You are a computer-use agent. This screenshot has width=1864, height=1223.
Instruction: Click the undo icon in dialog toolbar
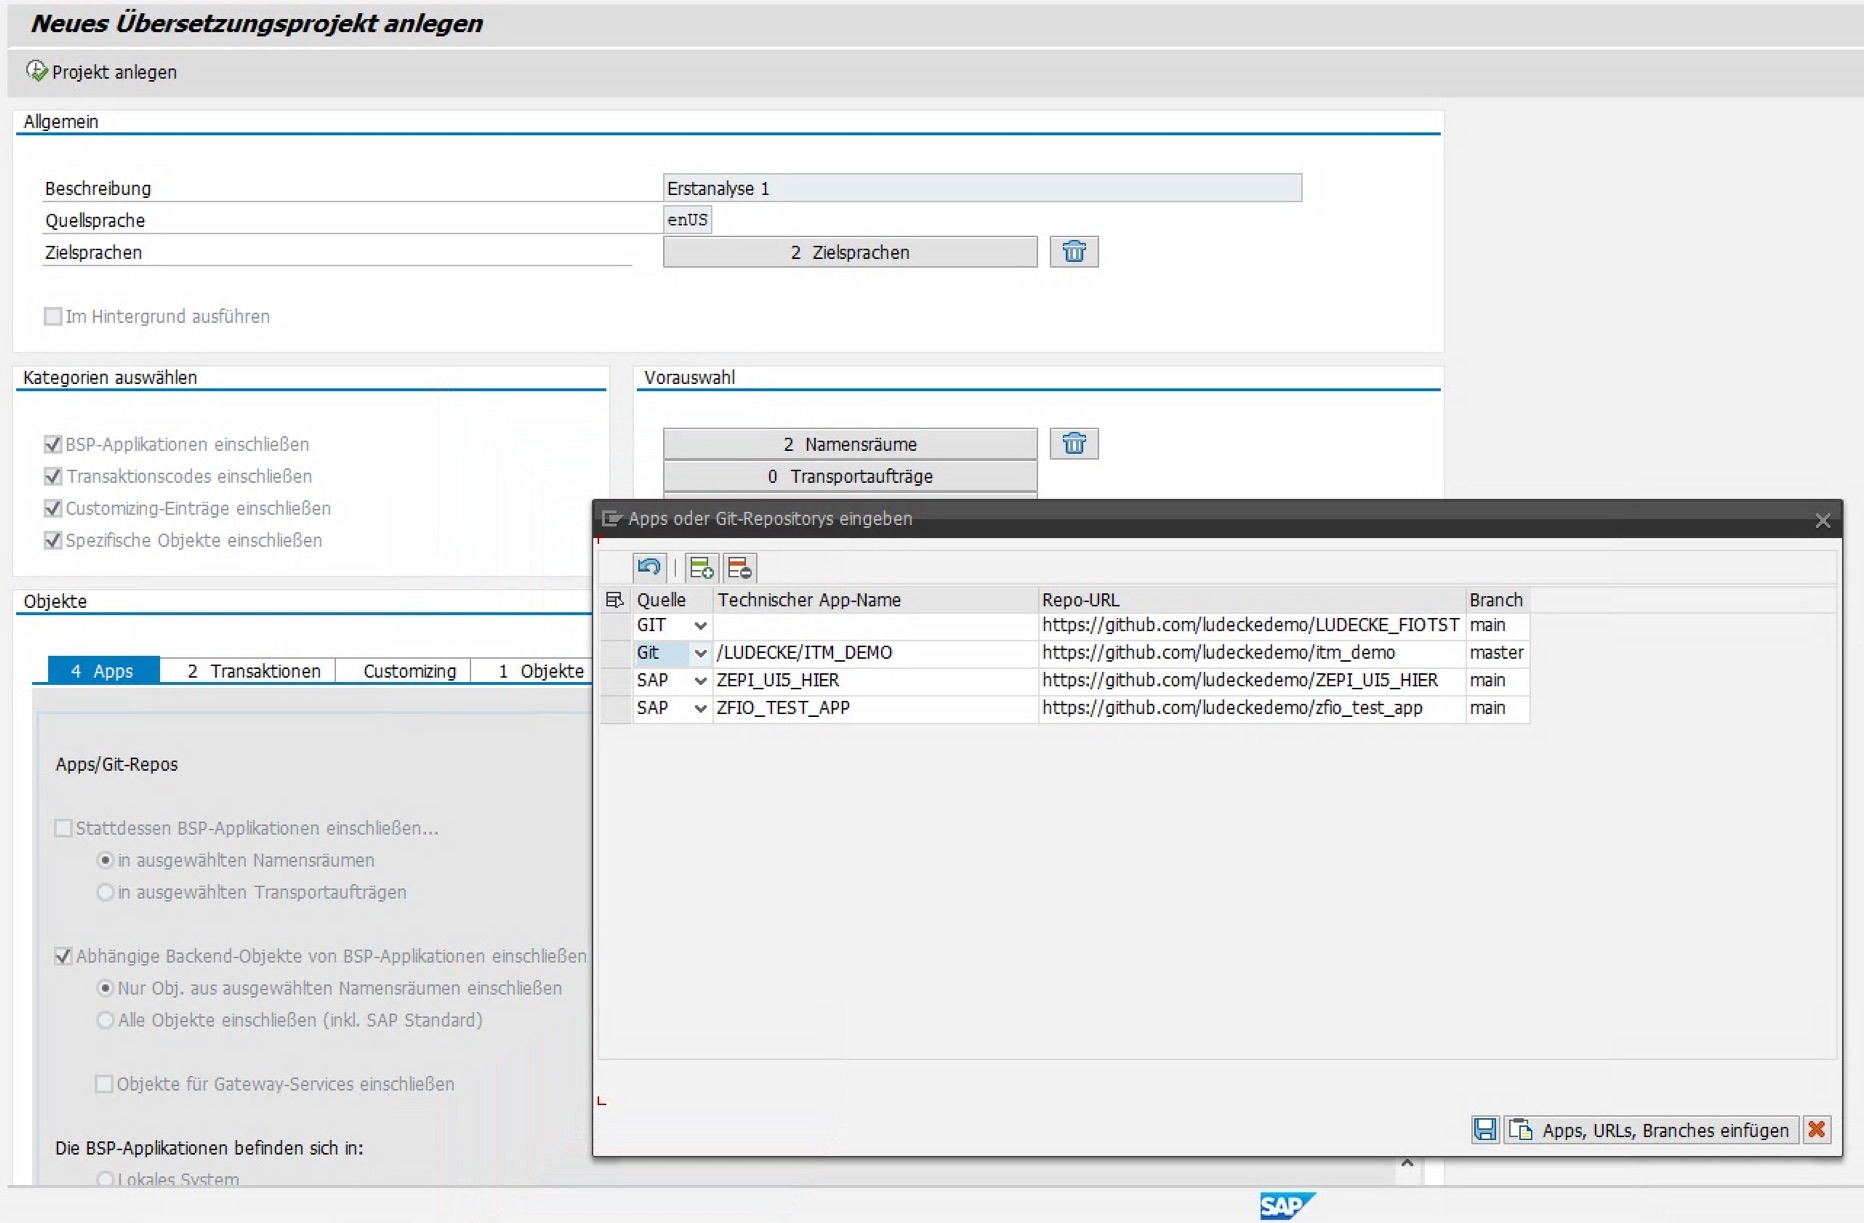tap(649, 568)
